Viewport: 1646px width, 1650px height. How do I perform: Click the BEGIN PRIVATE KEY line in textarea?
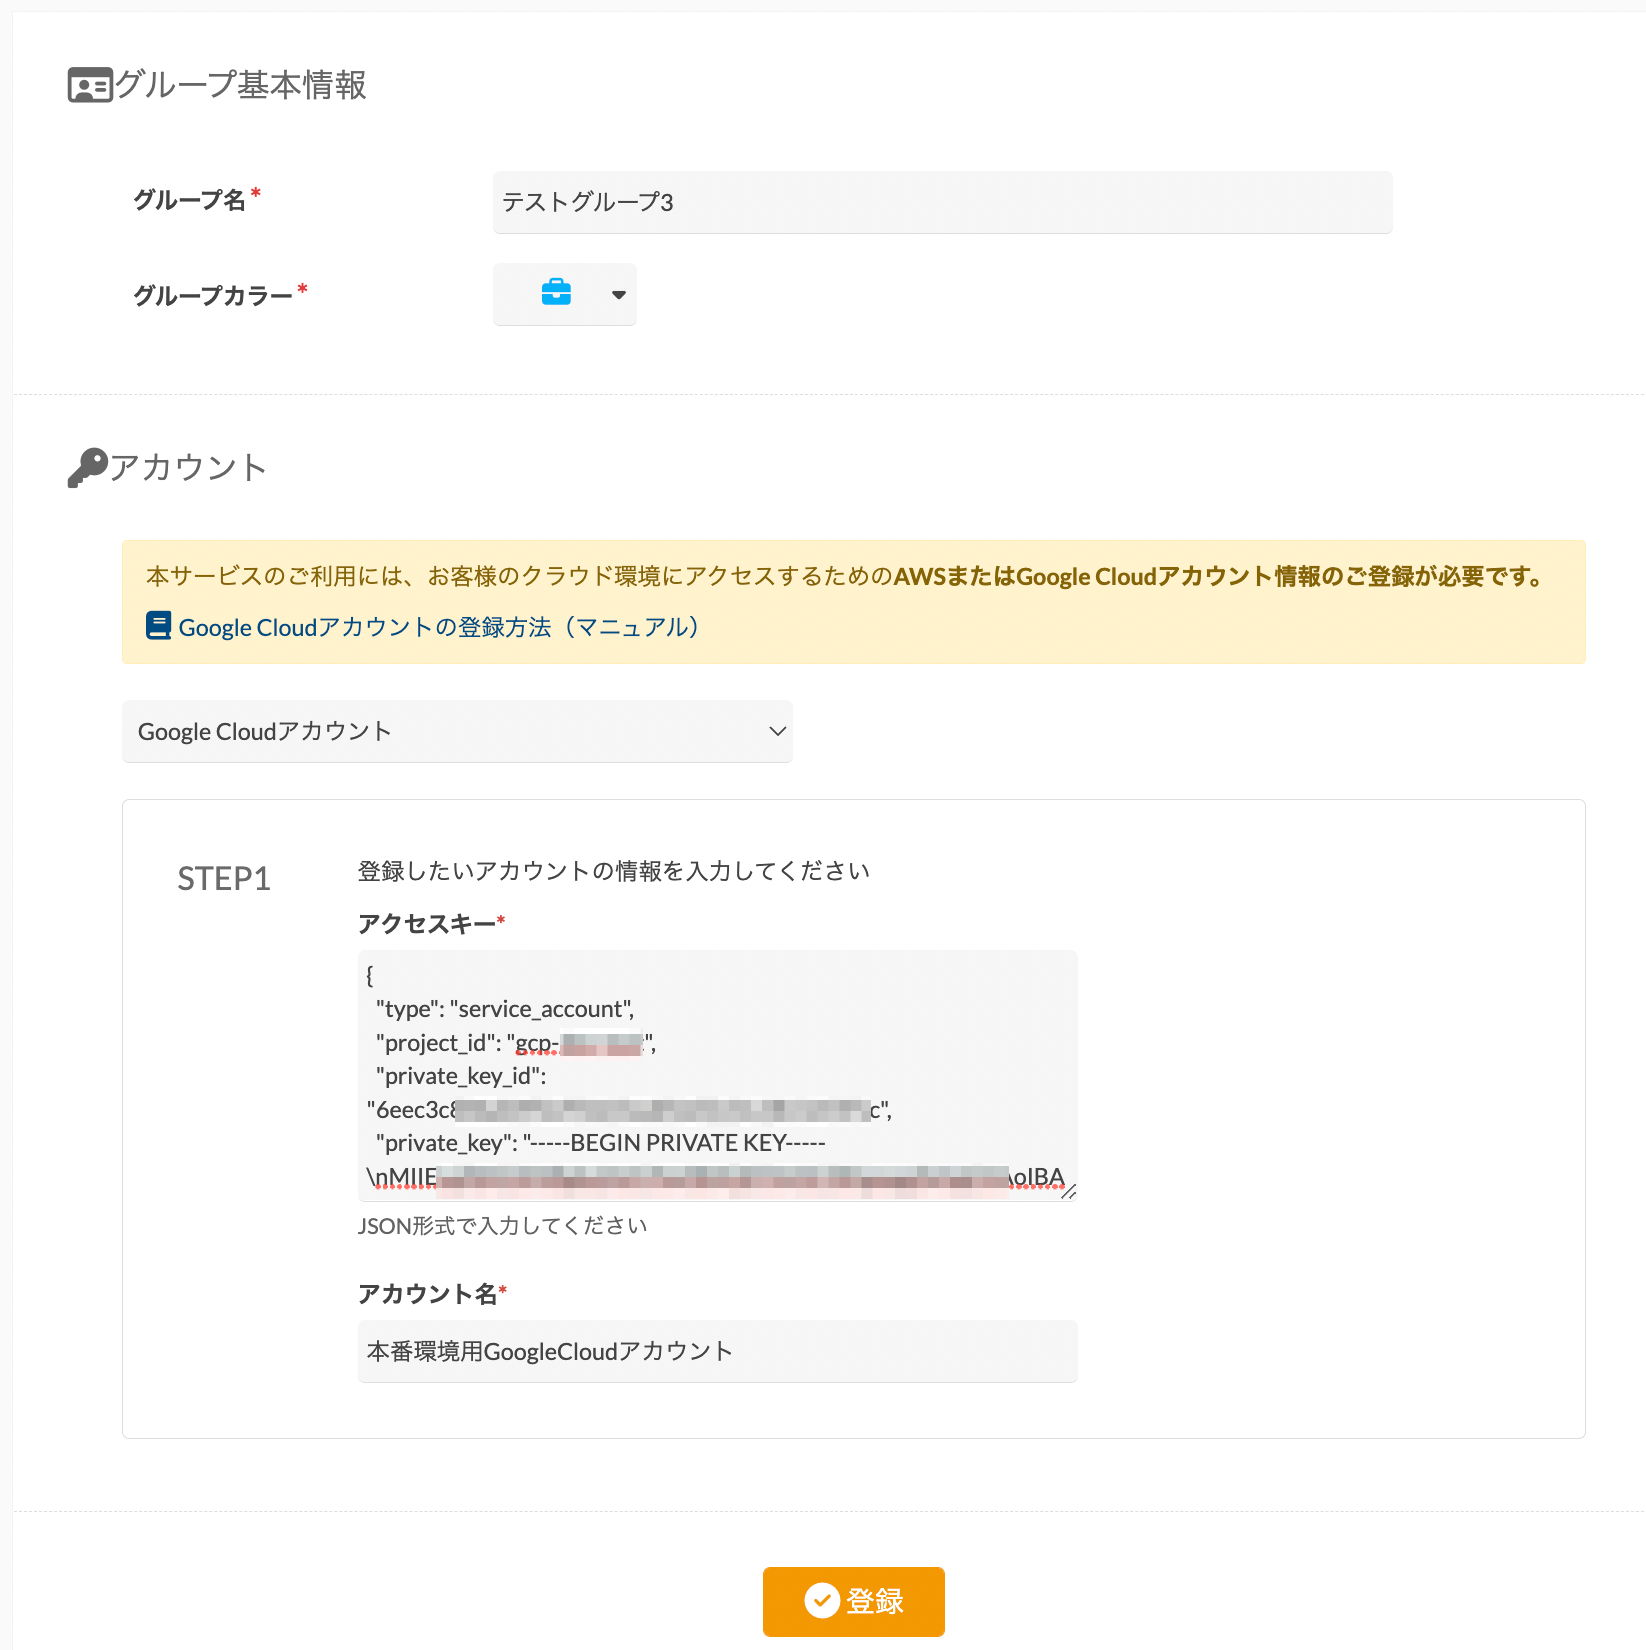[601, 1143]
